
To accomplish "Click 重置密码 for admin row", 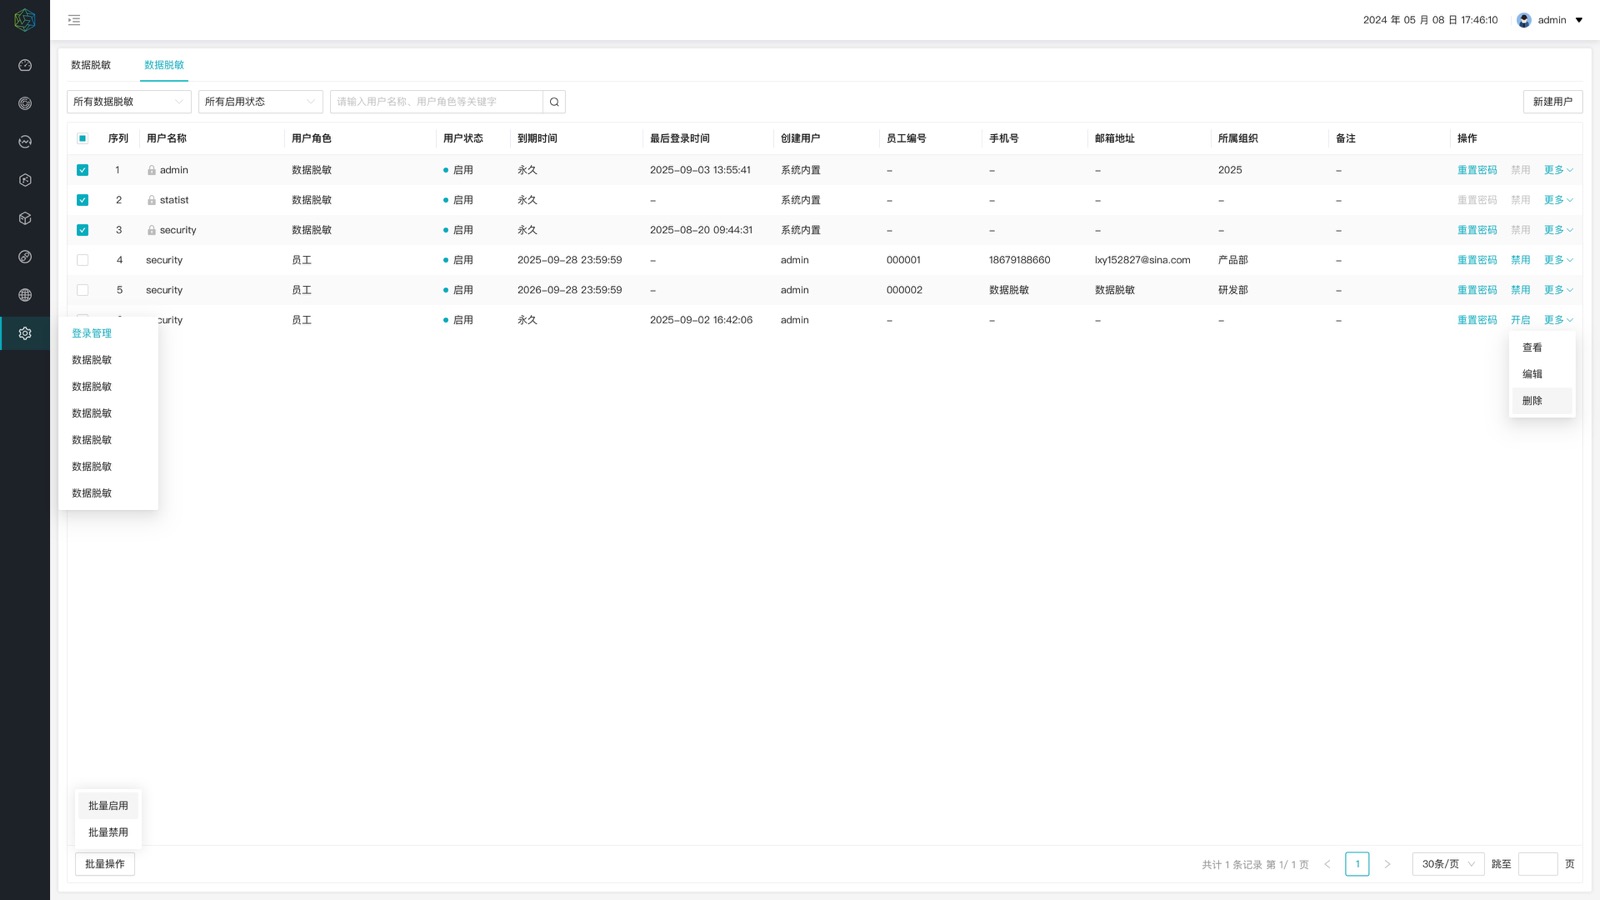I will [1477, 170].
